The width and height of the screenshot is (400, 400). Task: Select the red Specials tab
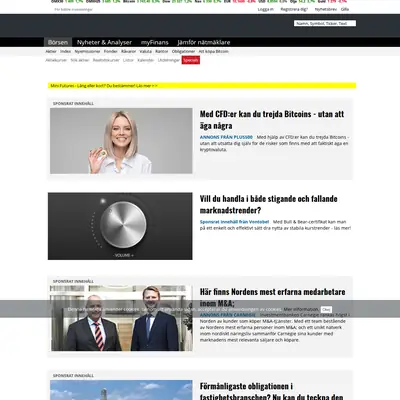pyautogui.click(x=191, y=60)
